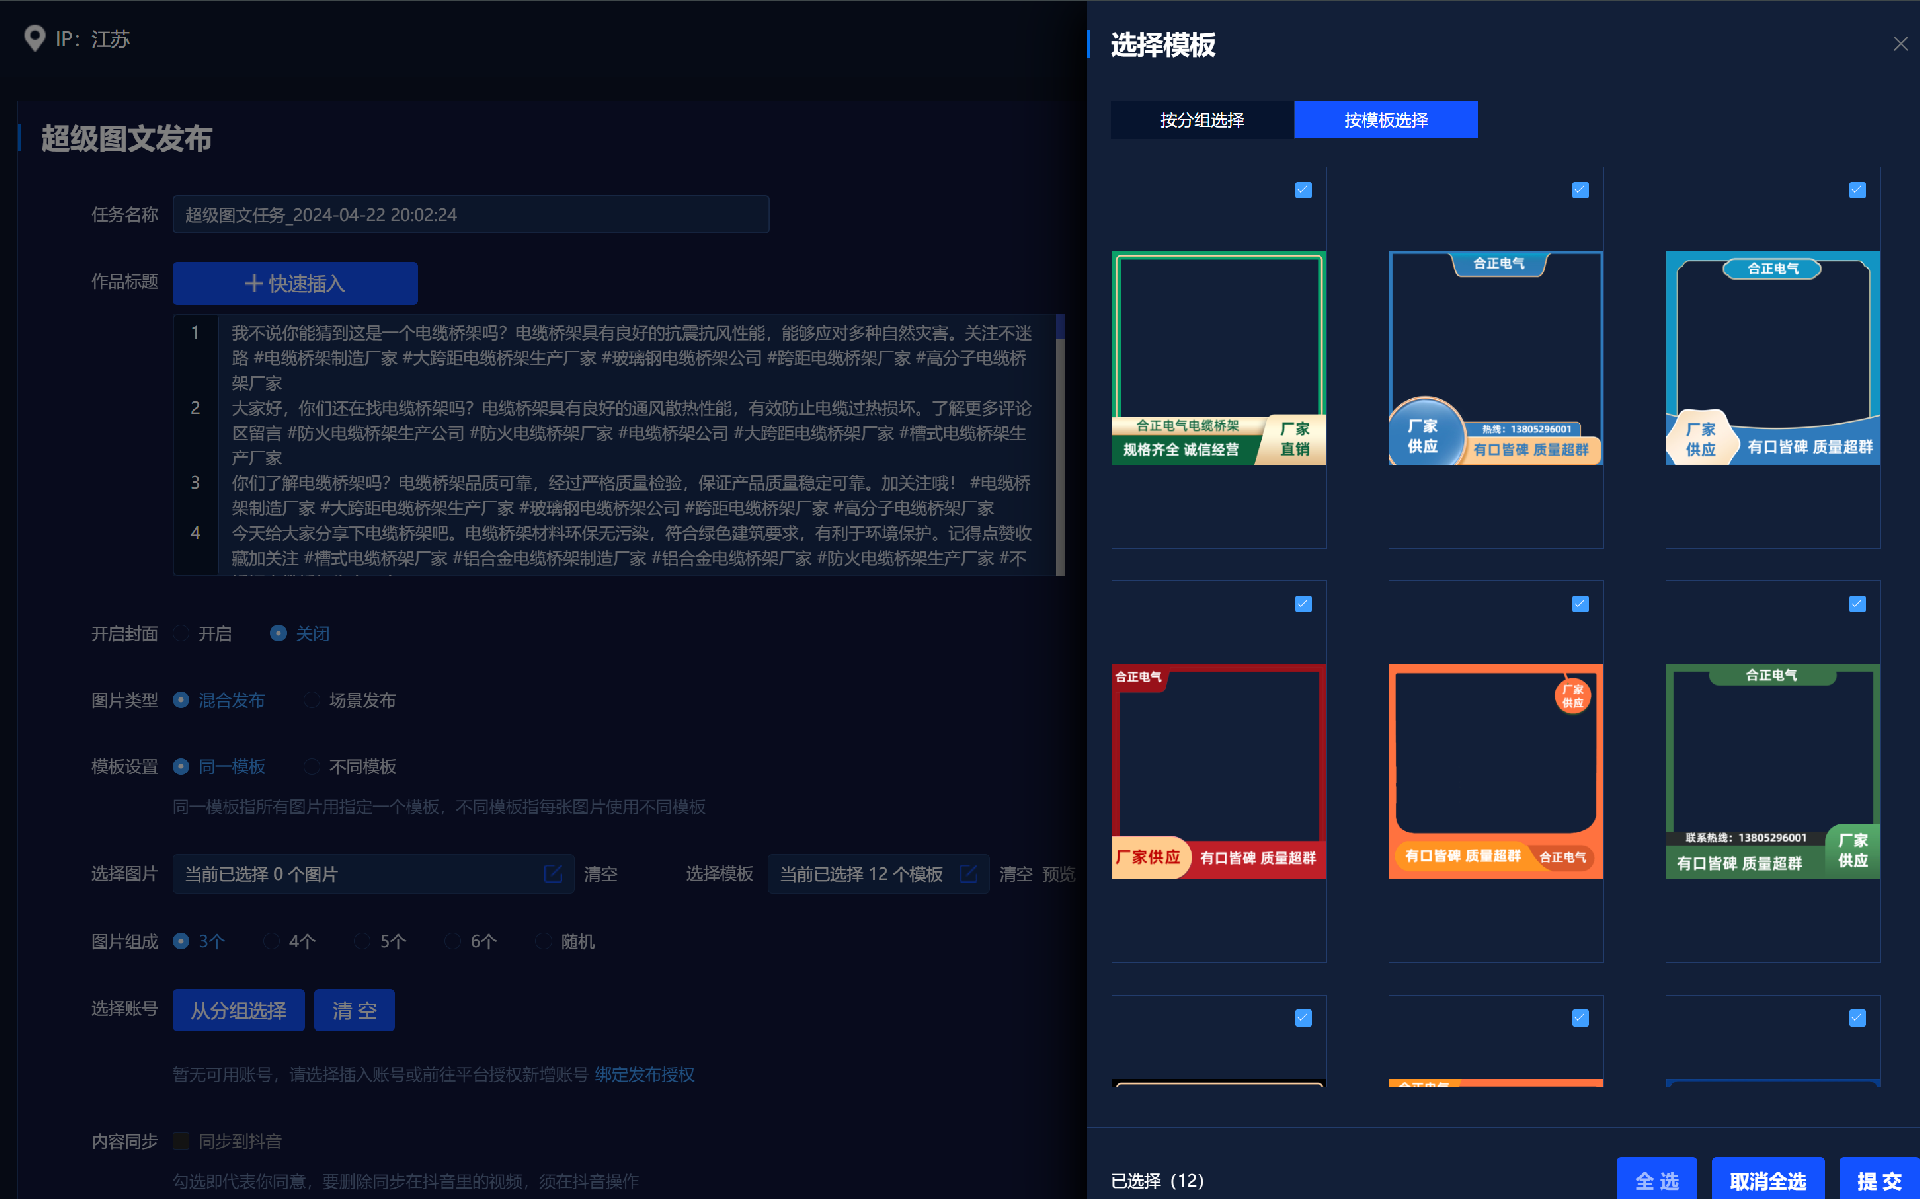Screen dimensions: 1920x1199
Task: Select the red-framed 合正电气 template thumbnail
Action: coord(1219,772)
